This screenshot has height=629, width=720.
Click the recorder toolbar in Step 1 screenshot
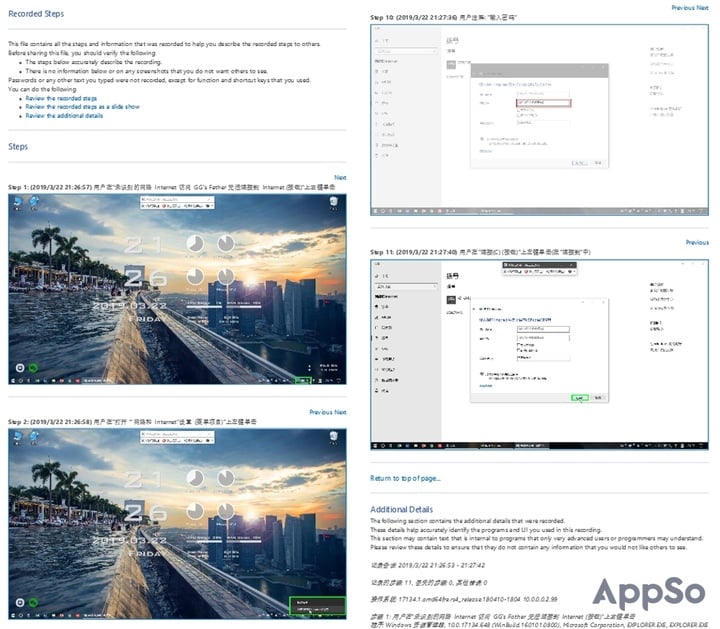pos(178,200)
